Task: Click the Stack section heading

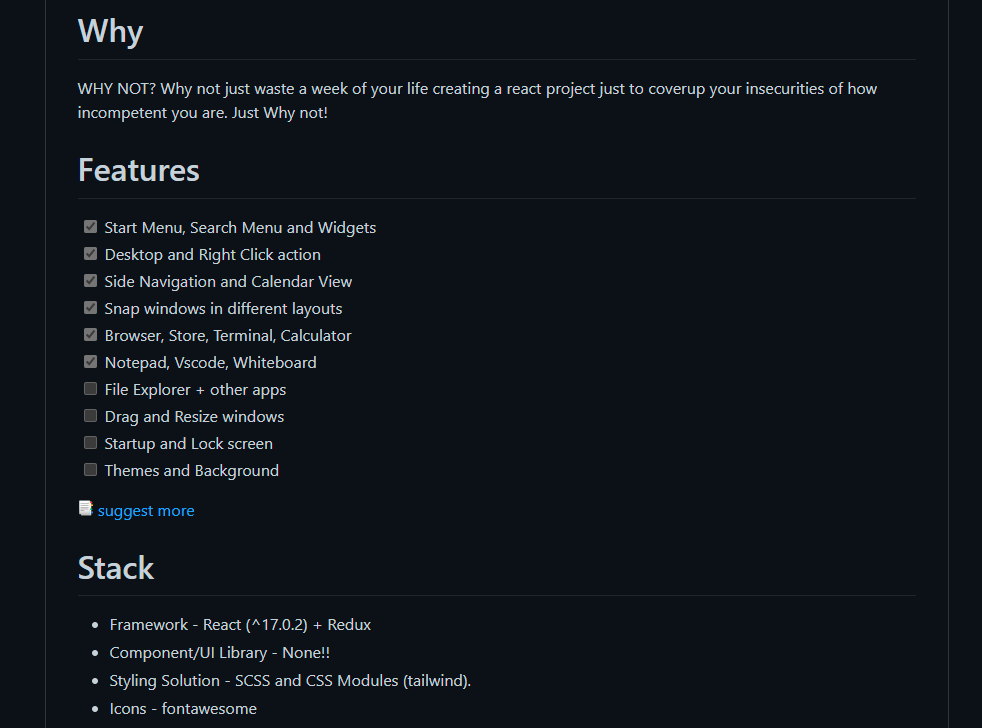Action: click(x=116, y=568)
